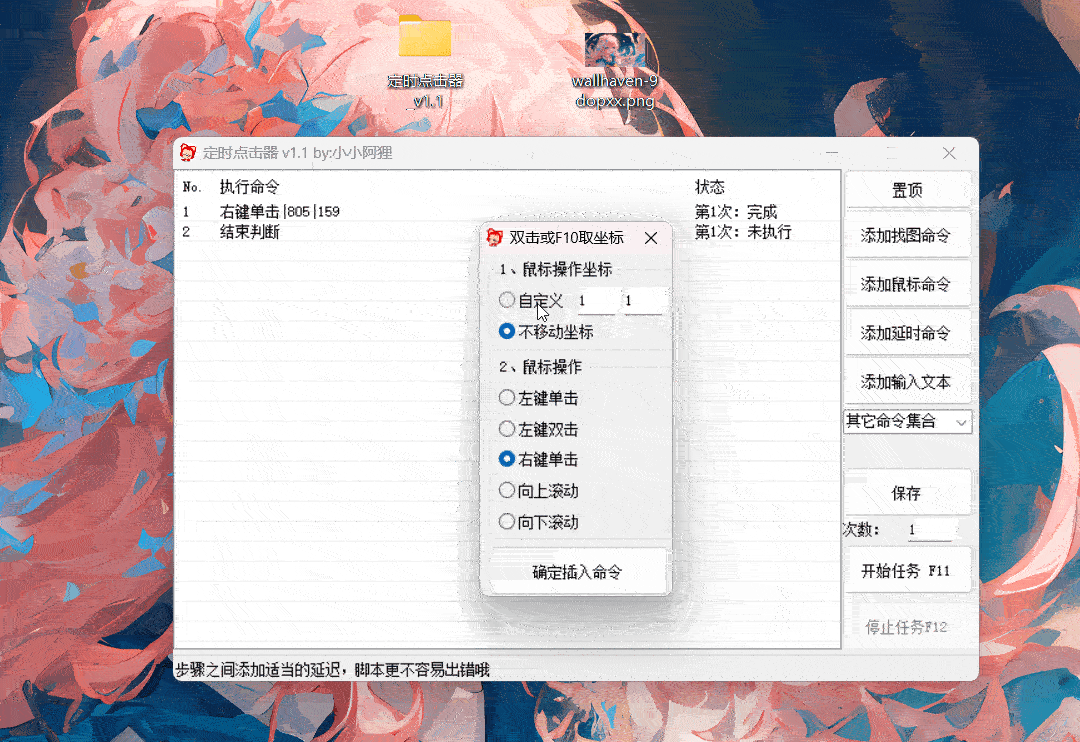Click 添加延时命令 button

coord(907,333)
